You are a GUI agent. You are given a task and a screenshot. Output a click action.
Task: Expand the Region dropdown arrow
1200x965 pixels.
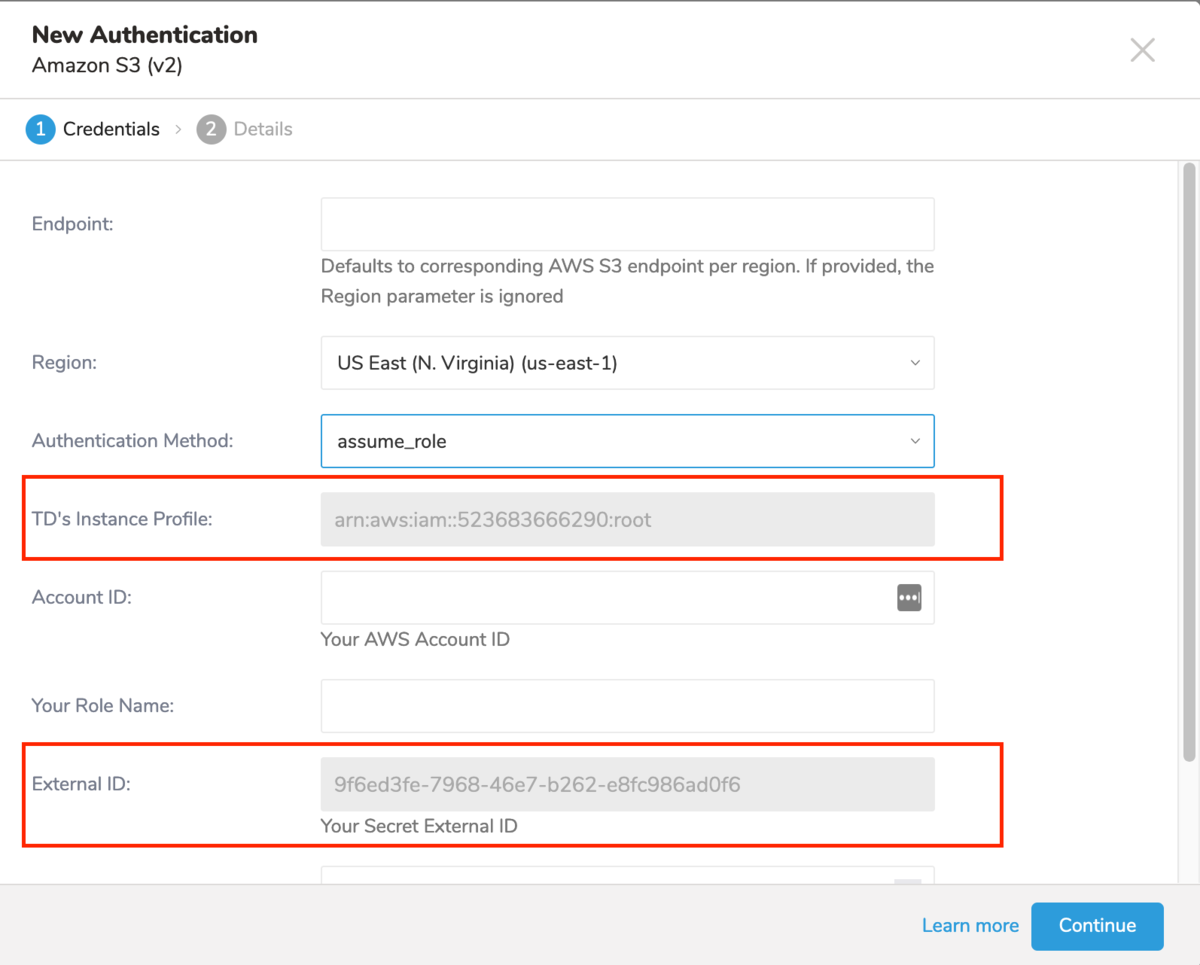914,363
